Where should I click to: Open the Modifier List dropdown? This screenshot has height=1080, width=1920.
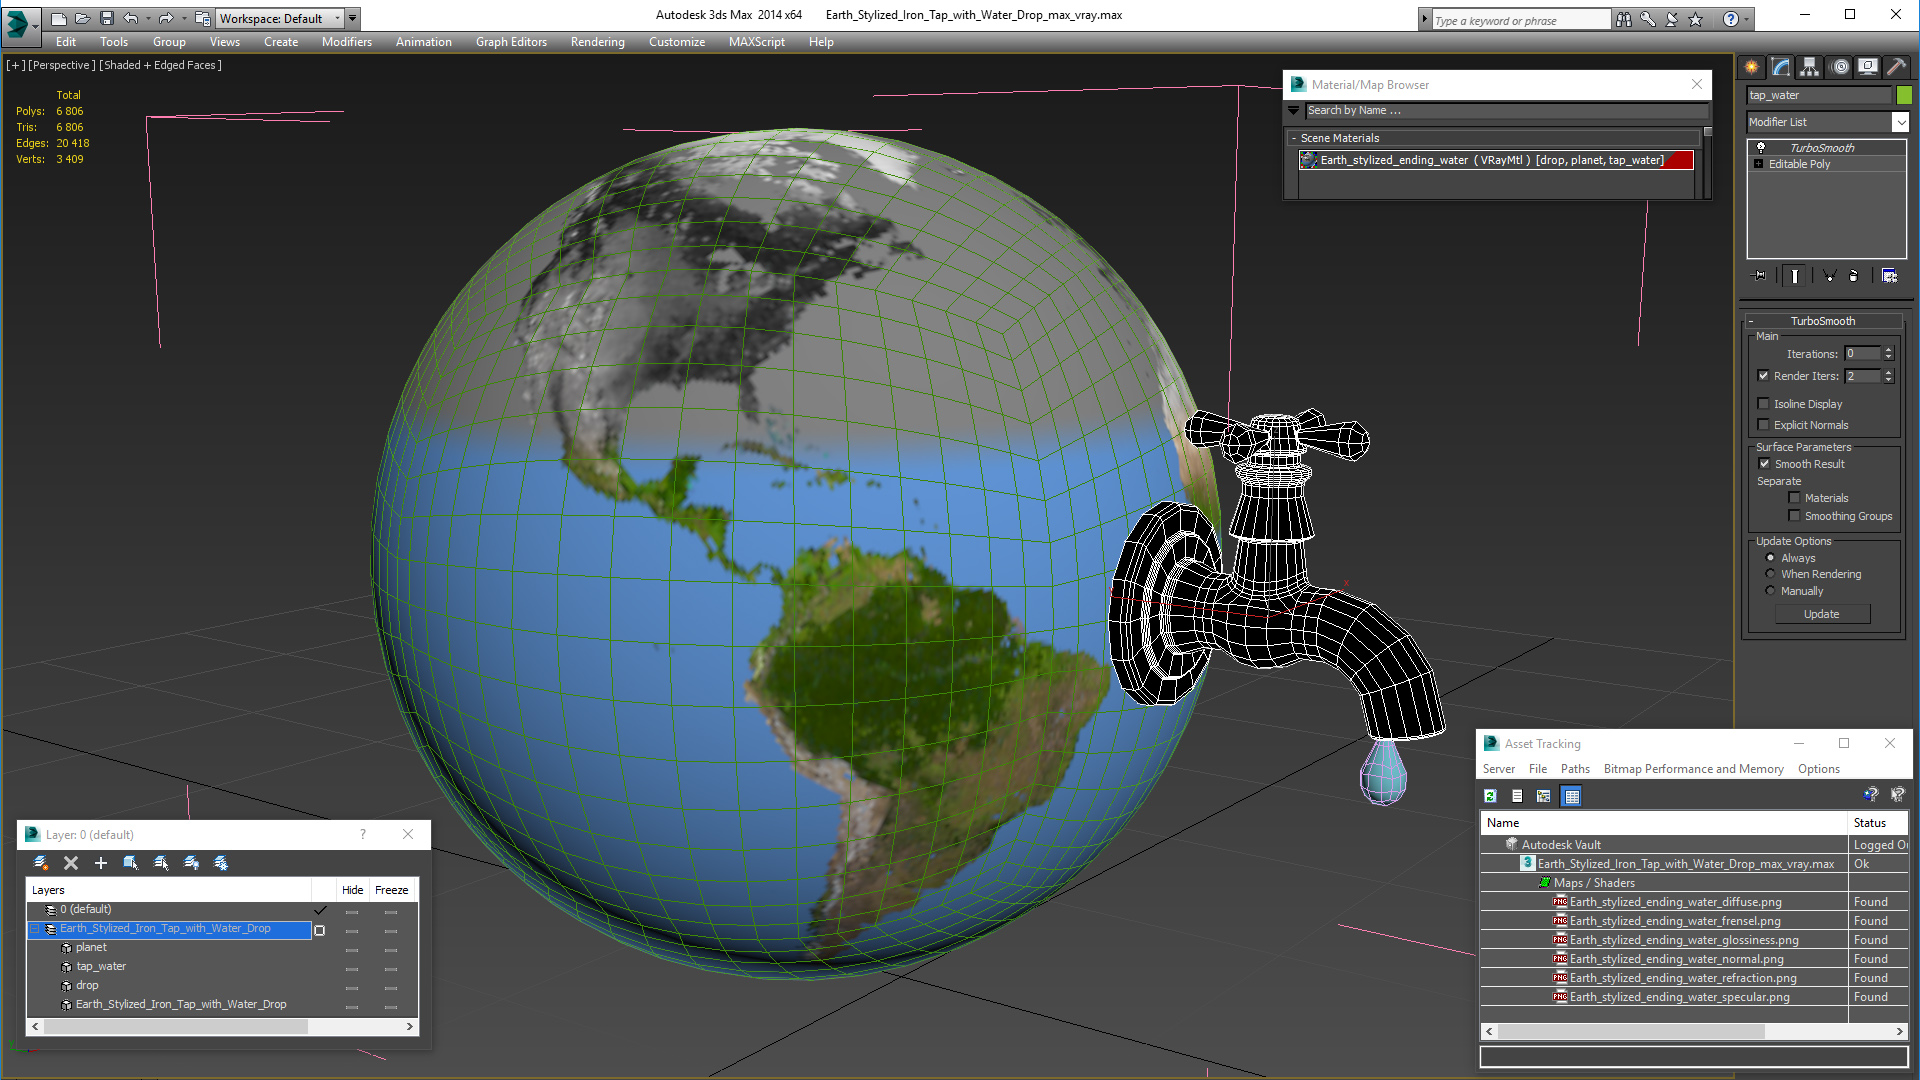(x=1900, y=122)
